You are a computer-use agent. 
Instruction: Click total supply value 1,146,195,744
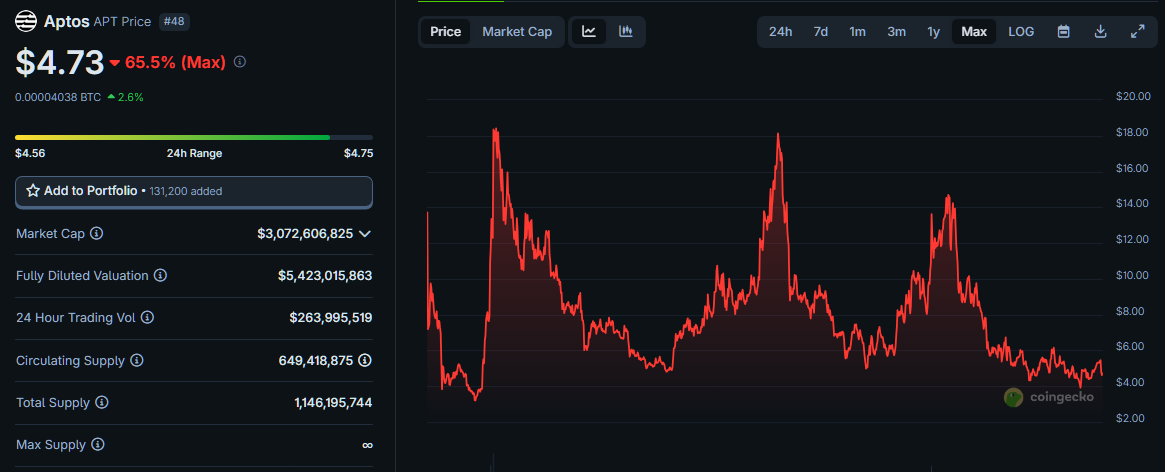coord(334,403)
